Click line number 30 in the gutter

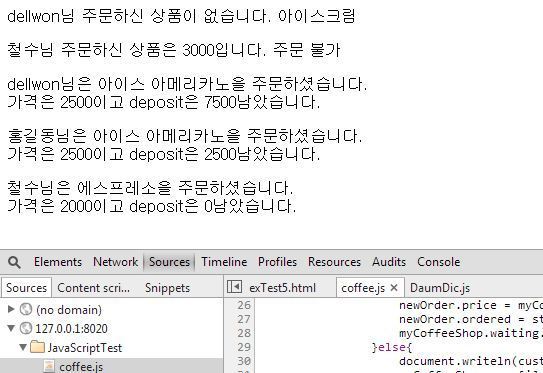(x=244, y=361)
